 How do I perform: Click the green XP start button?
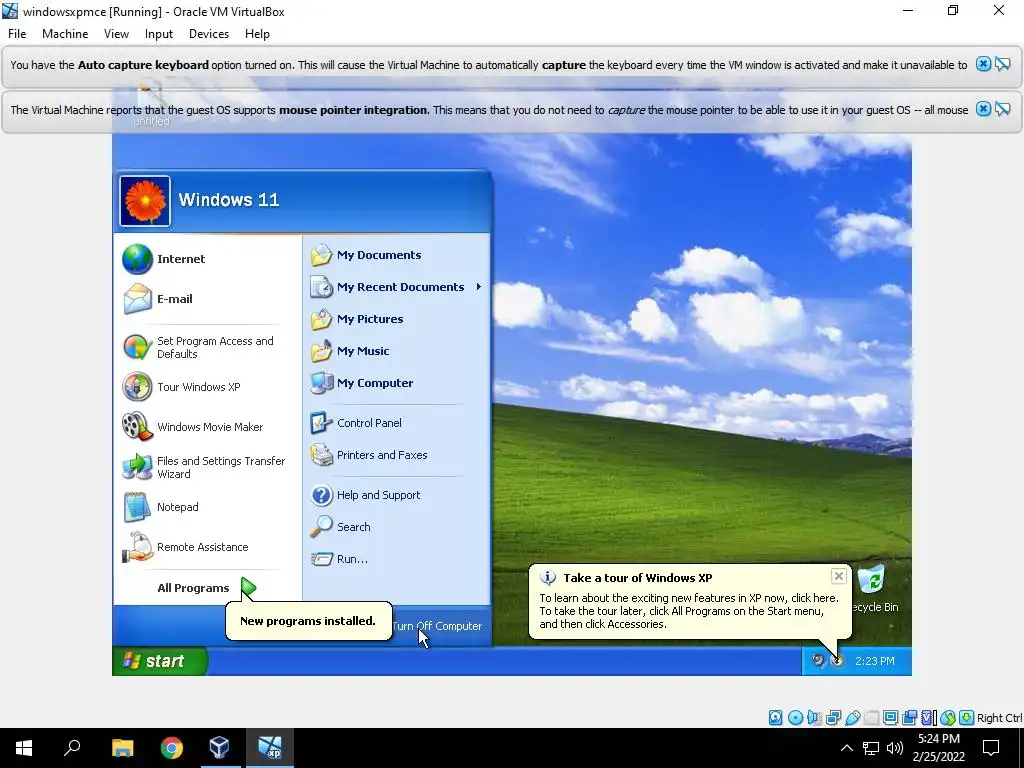(x=160, y=661)
